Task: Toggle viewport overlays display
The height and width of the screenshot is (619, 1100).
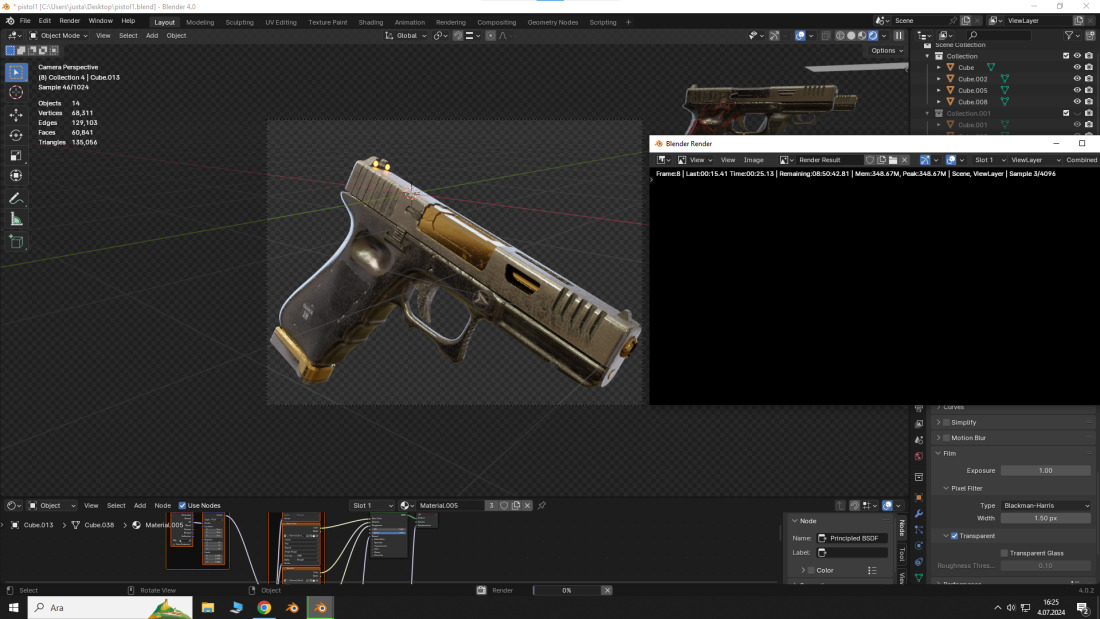Action: tap(800, 36)
